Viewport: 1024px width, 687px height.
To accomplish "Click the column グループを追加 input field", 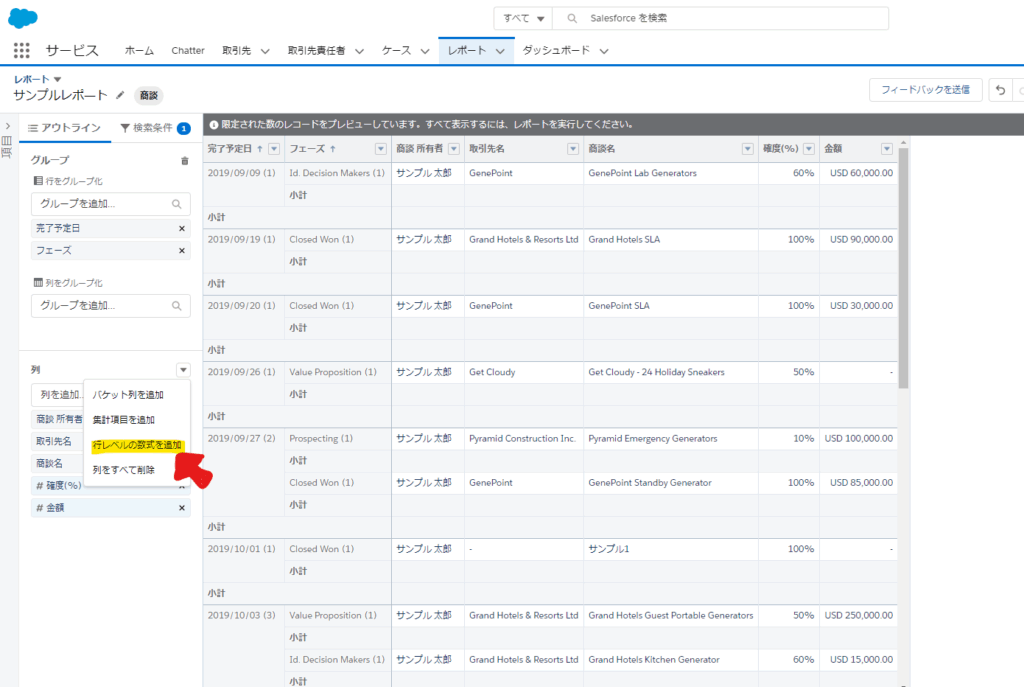I will tap(110, 306).
